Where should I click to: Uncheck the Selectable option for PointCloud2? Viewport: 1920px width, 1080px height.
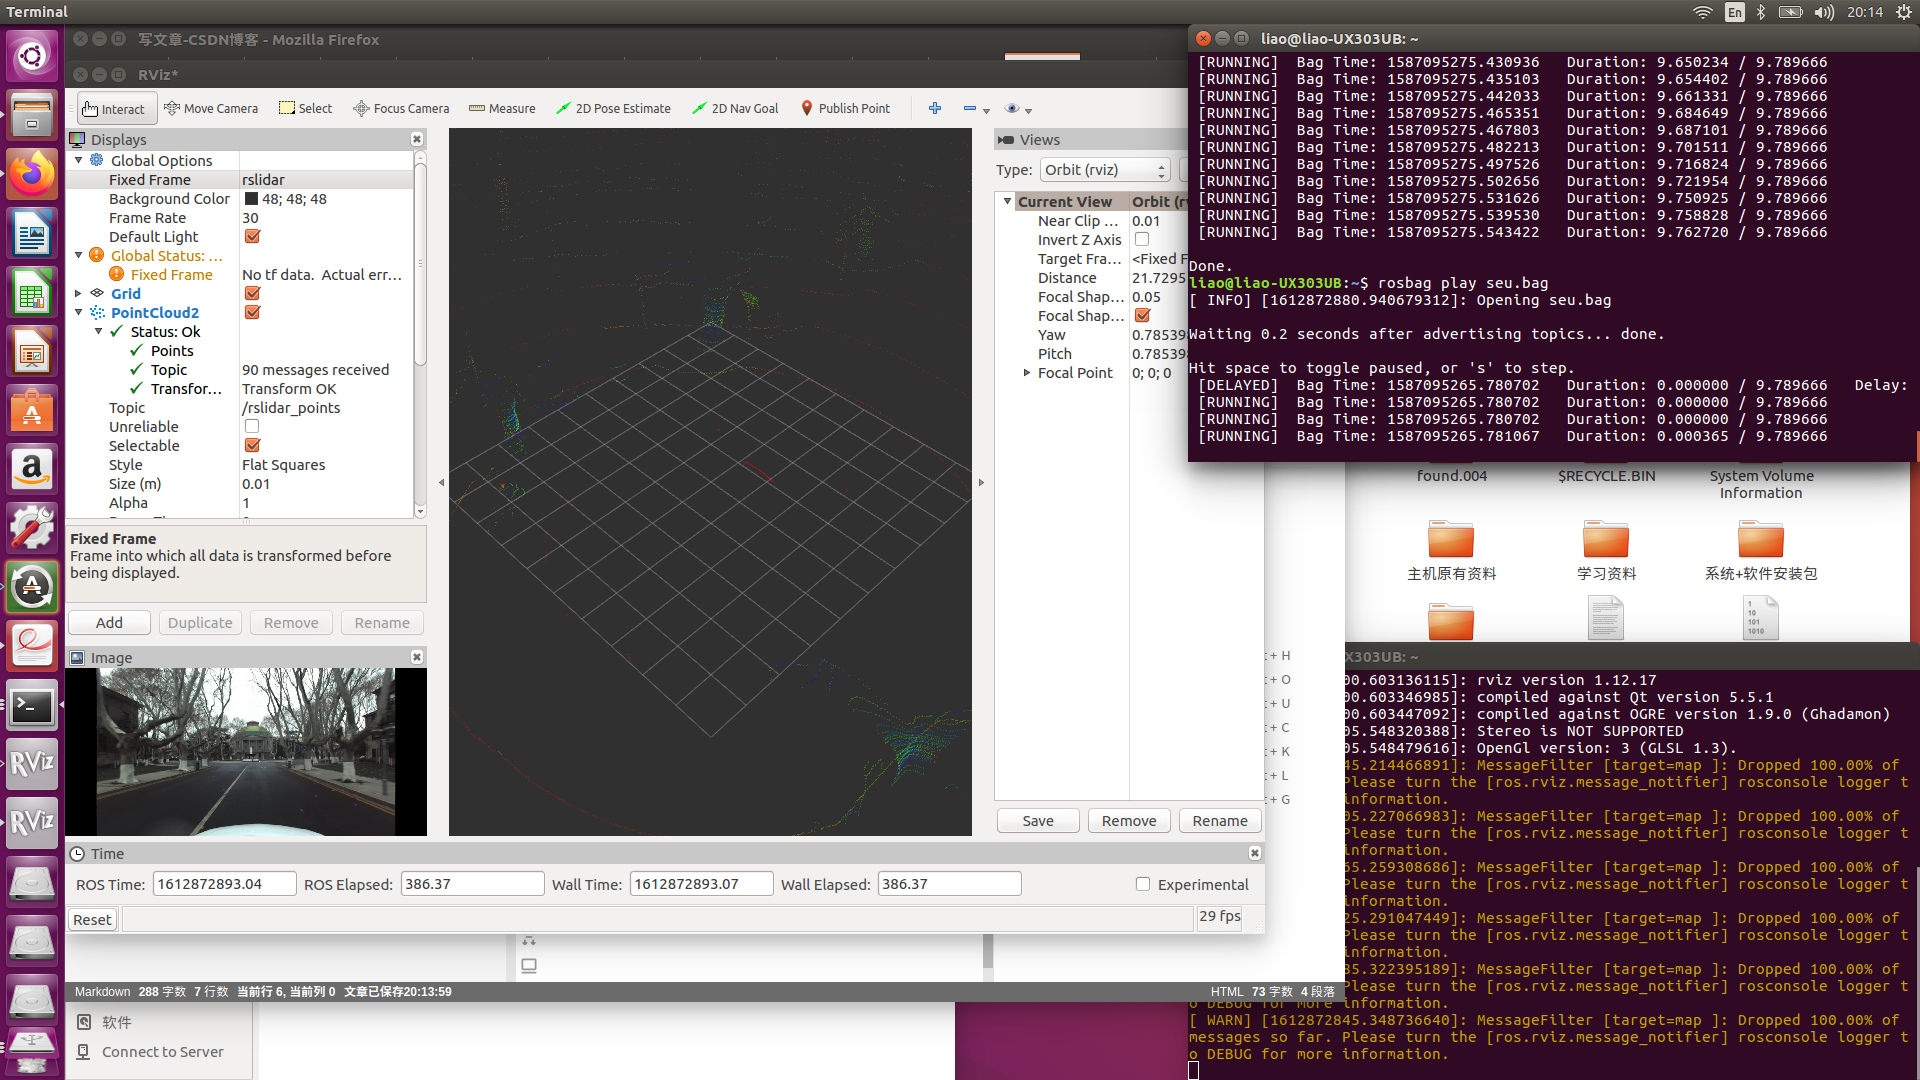tap(252, 445)
